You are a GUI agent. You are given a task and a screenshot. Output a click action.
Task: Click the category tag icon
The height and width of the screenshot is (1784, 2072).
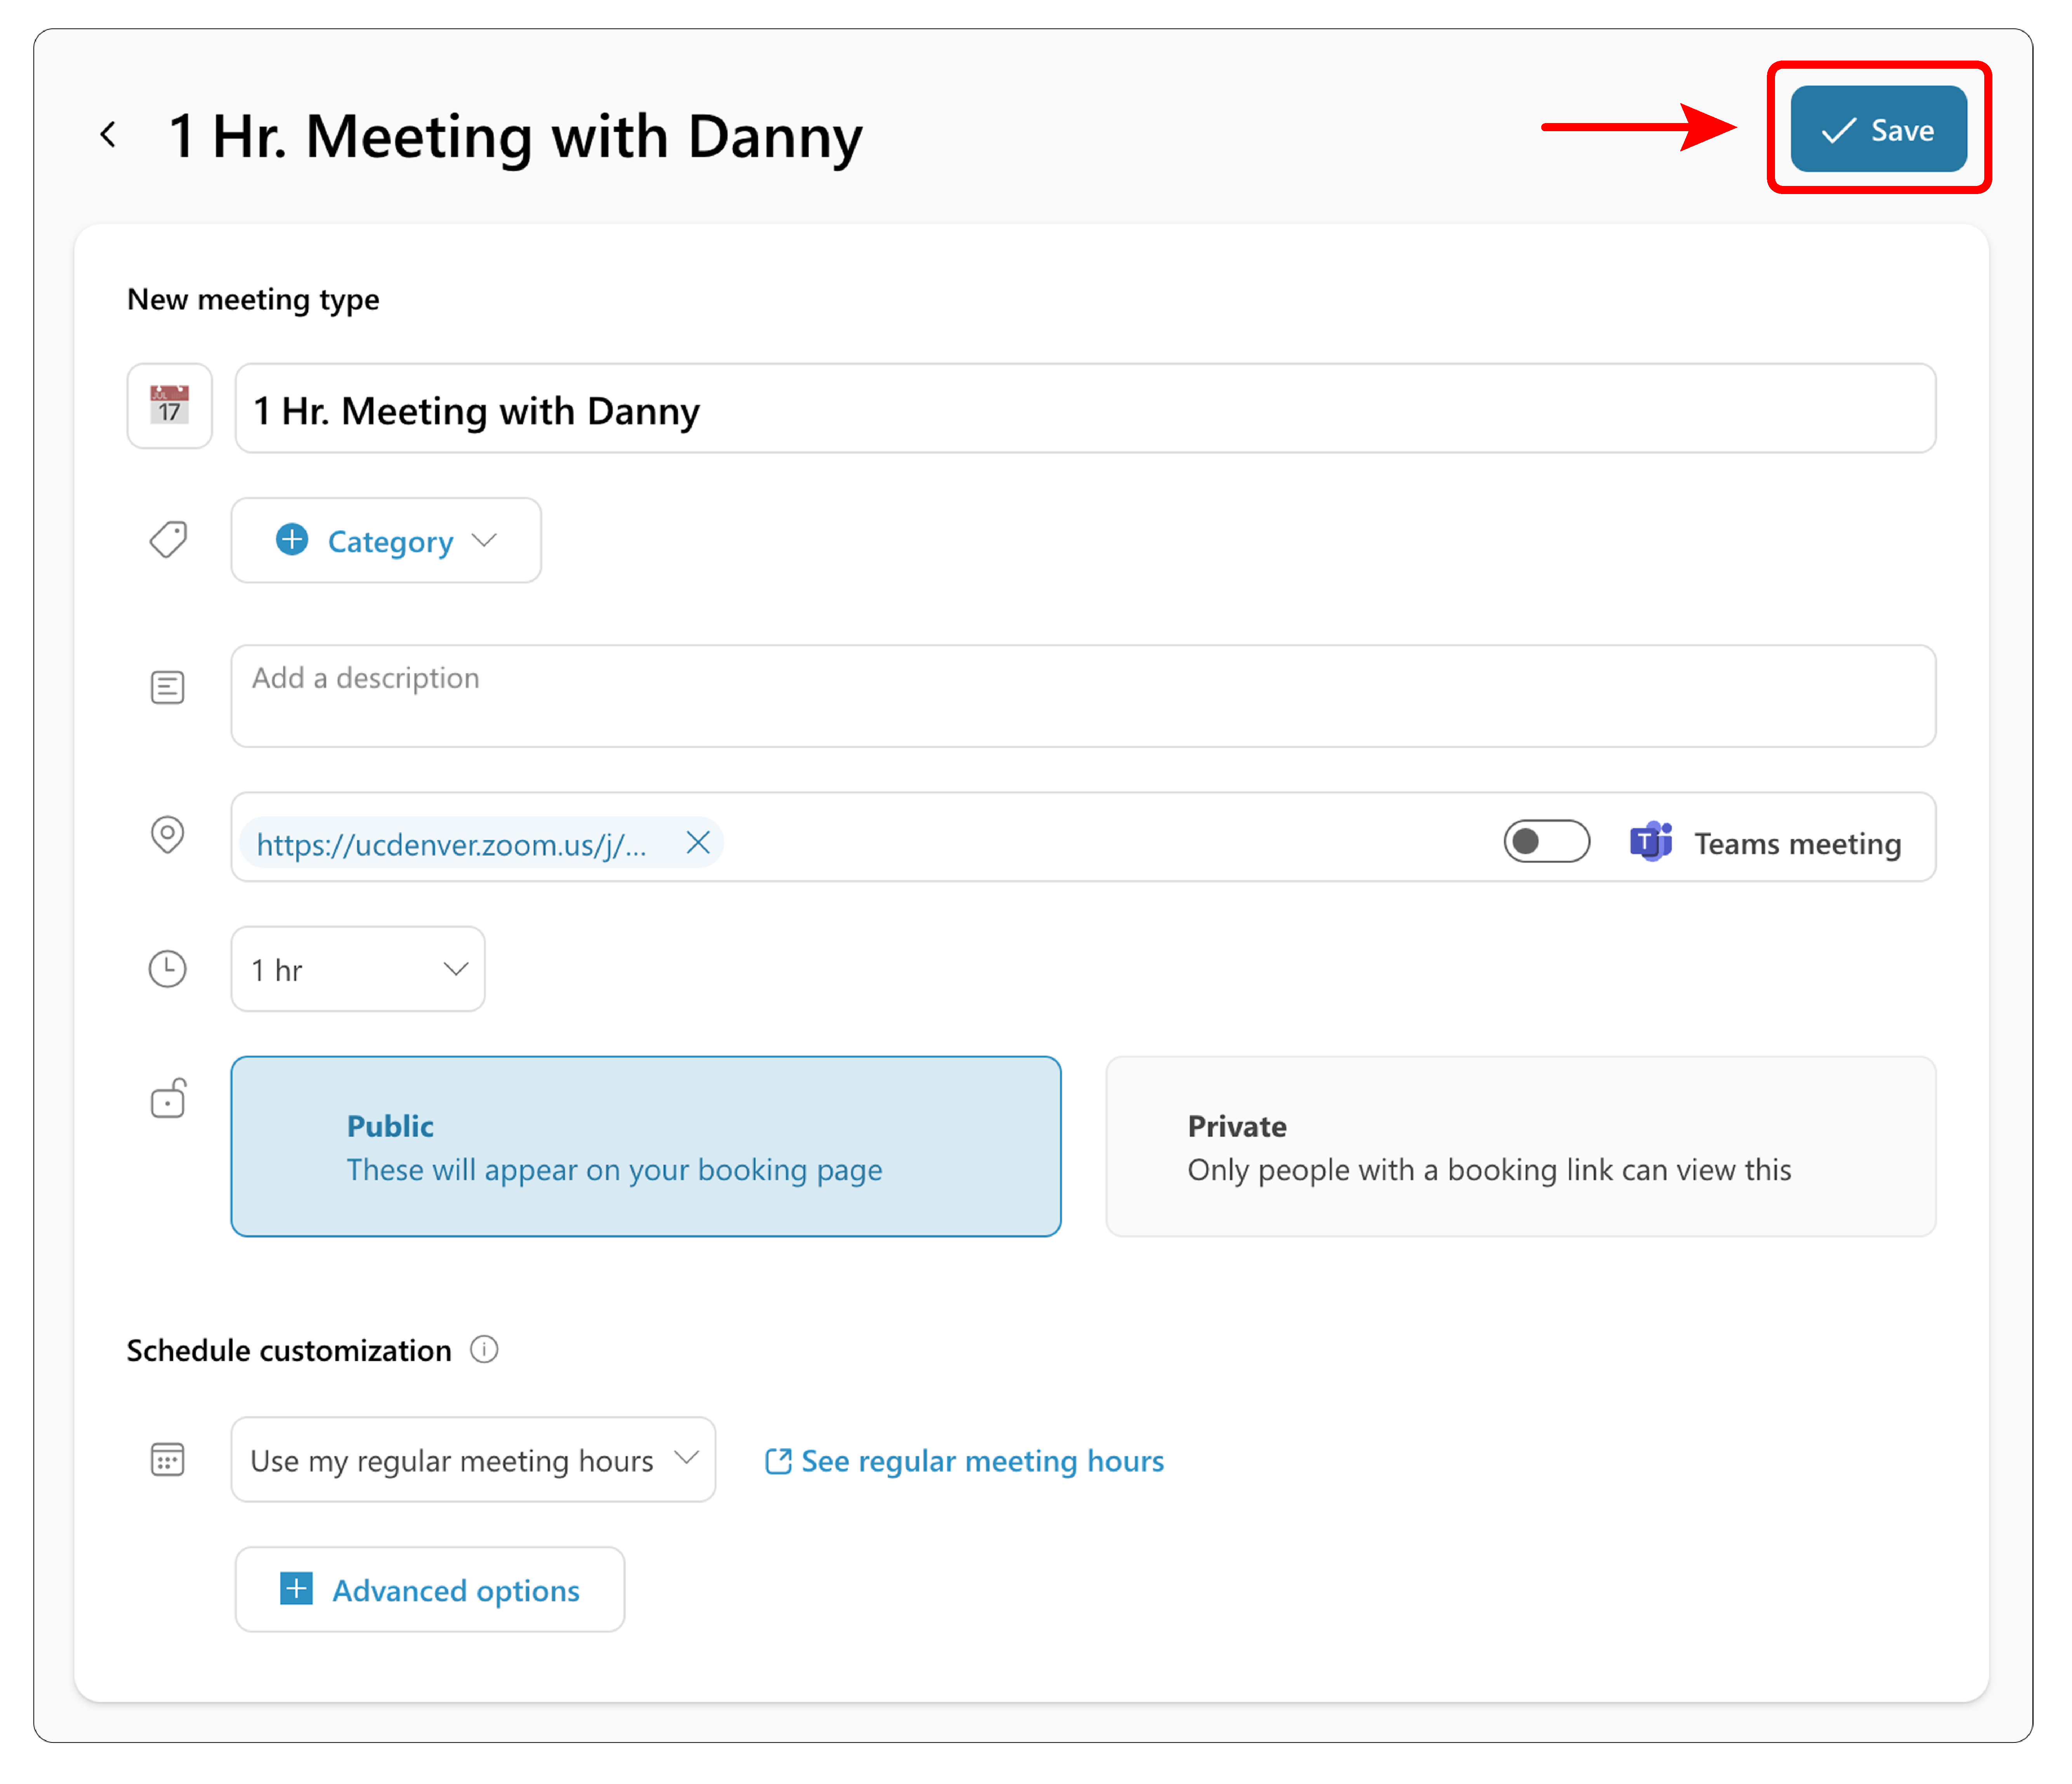168,540
